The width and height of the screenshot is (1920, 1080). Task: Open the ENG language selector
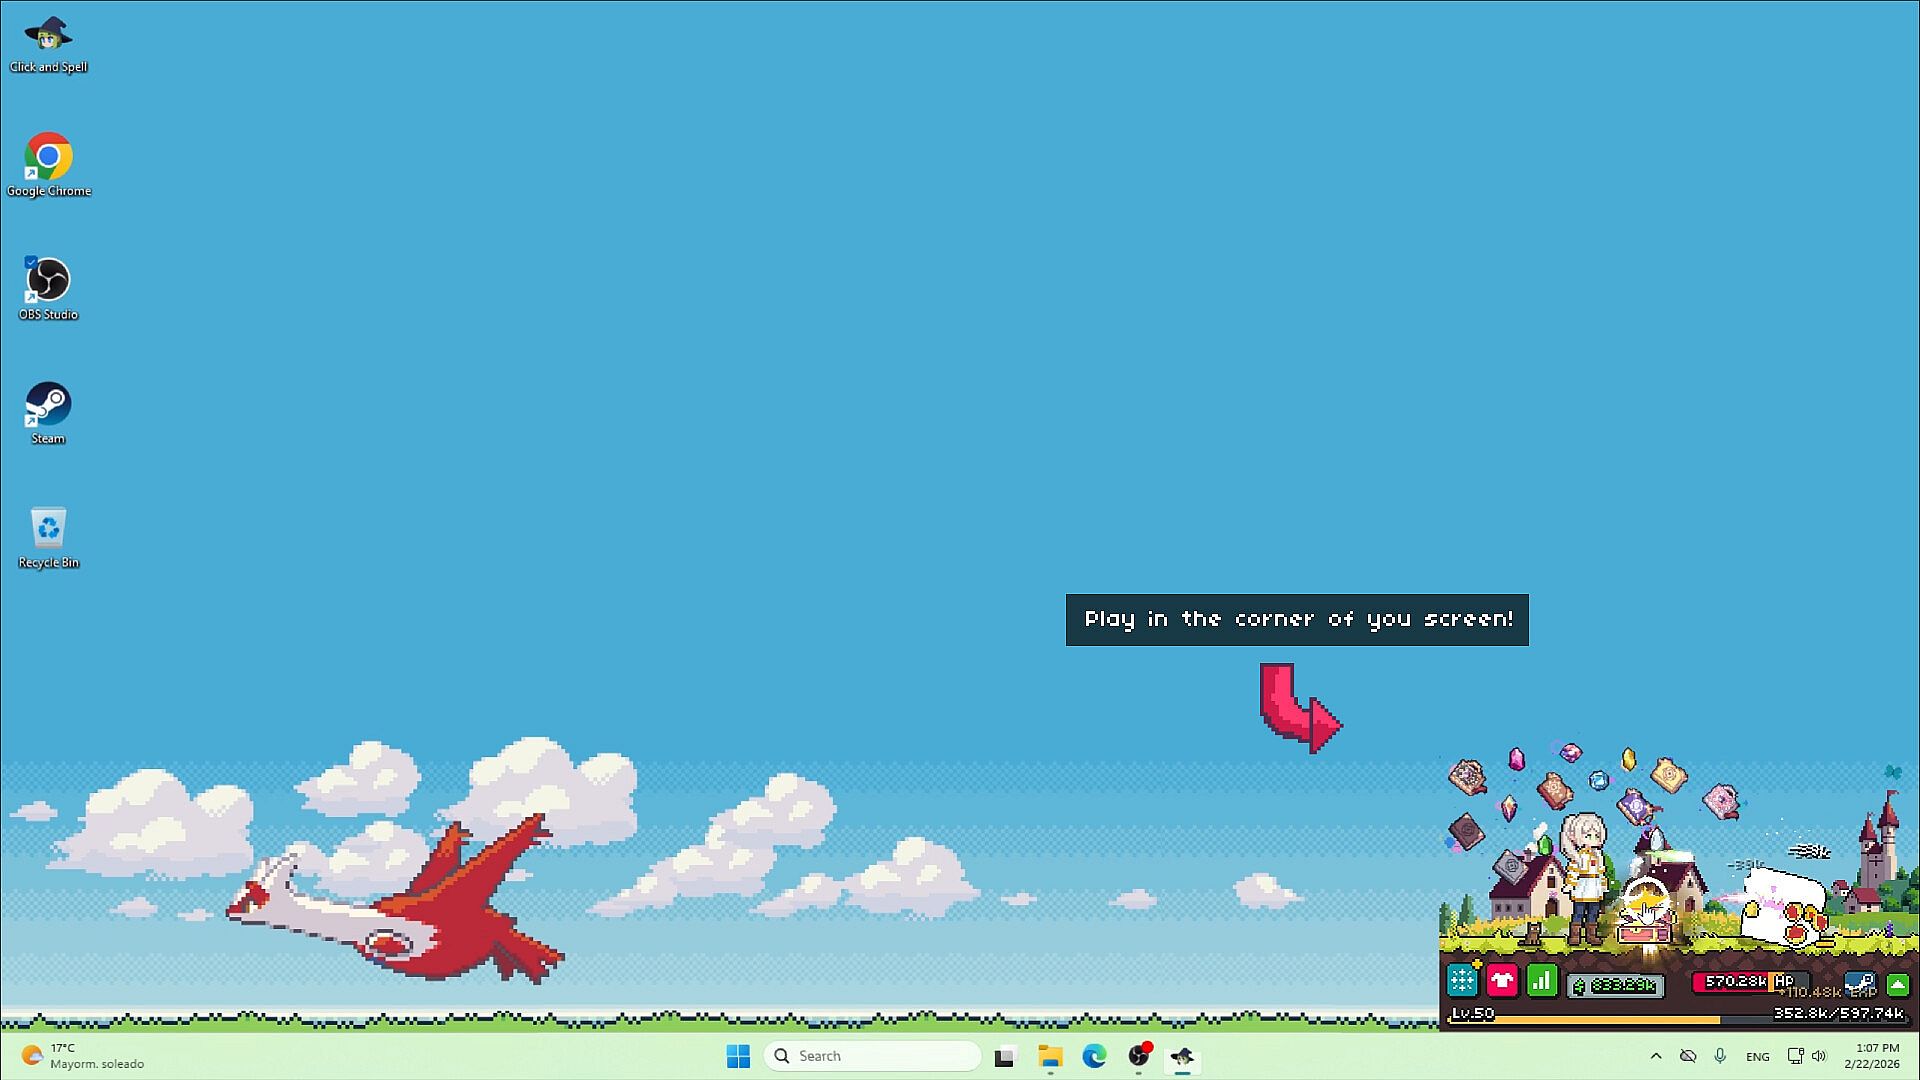click(x=1757, y=1056)
